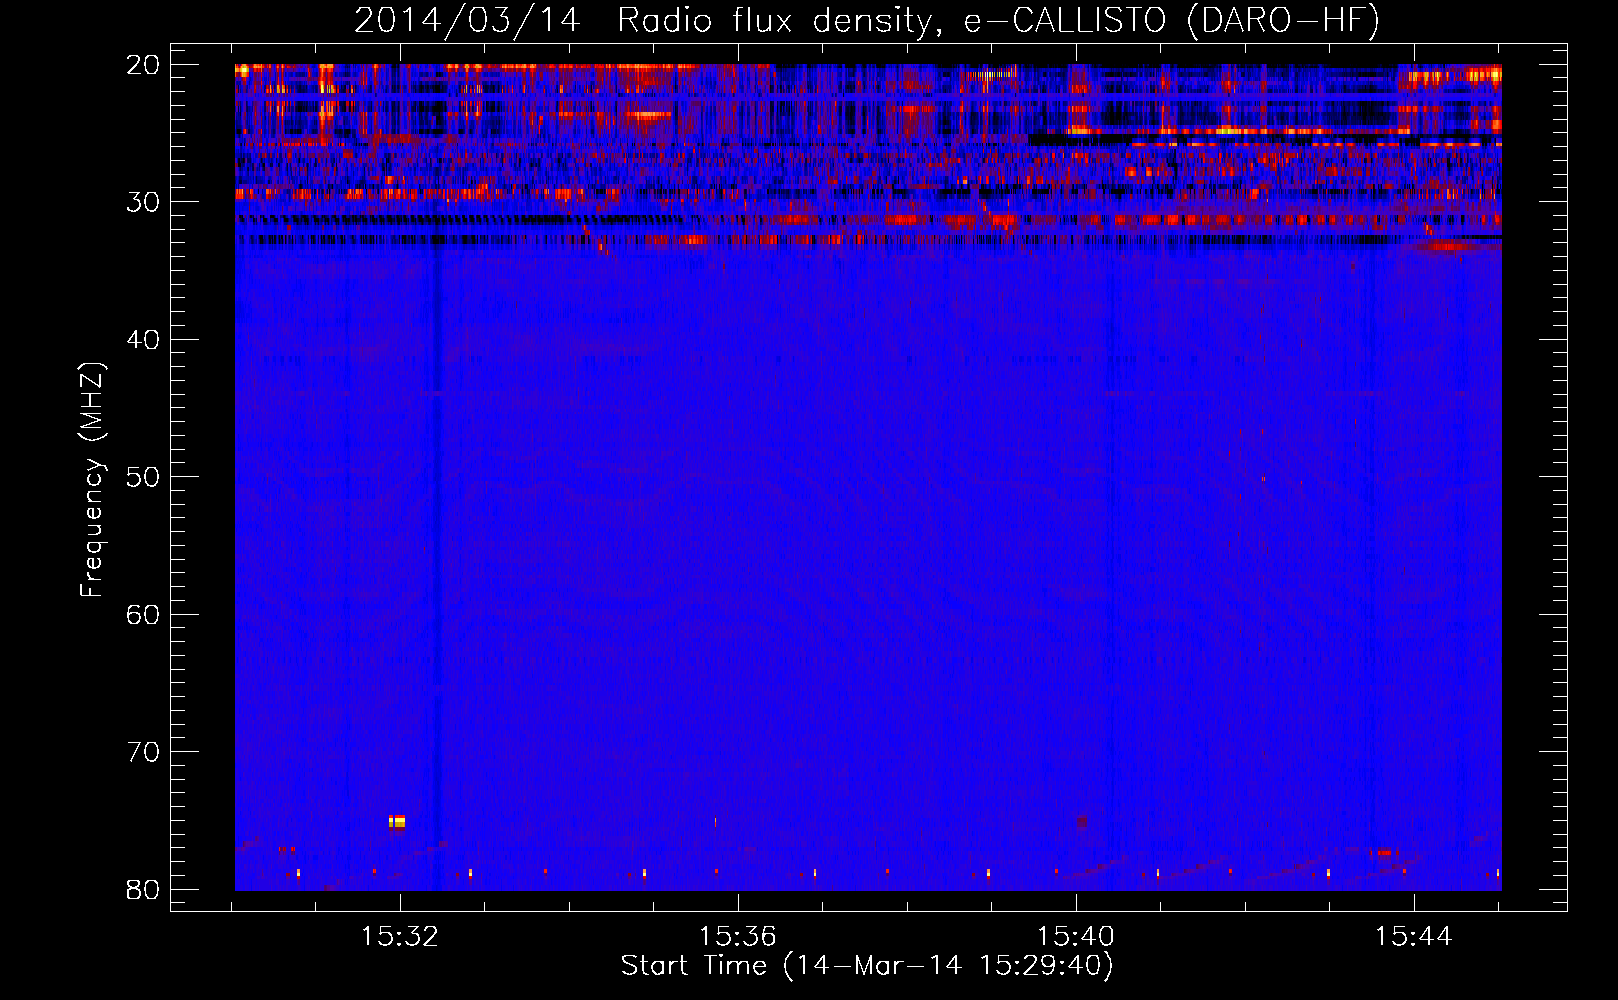Viewport: 1618px width, 1000px height.
Task: Click the 'Start Time (14-Mar-14 15:29:40)' label
Action: coord(867,966)
